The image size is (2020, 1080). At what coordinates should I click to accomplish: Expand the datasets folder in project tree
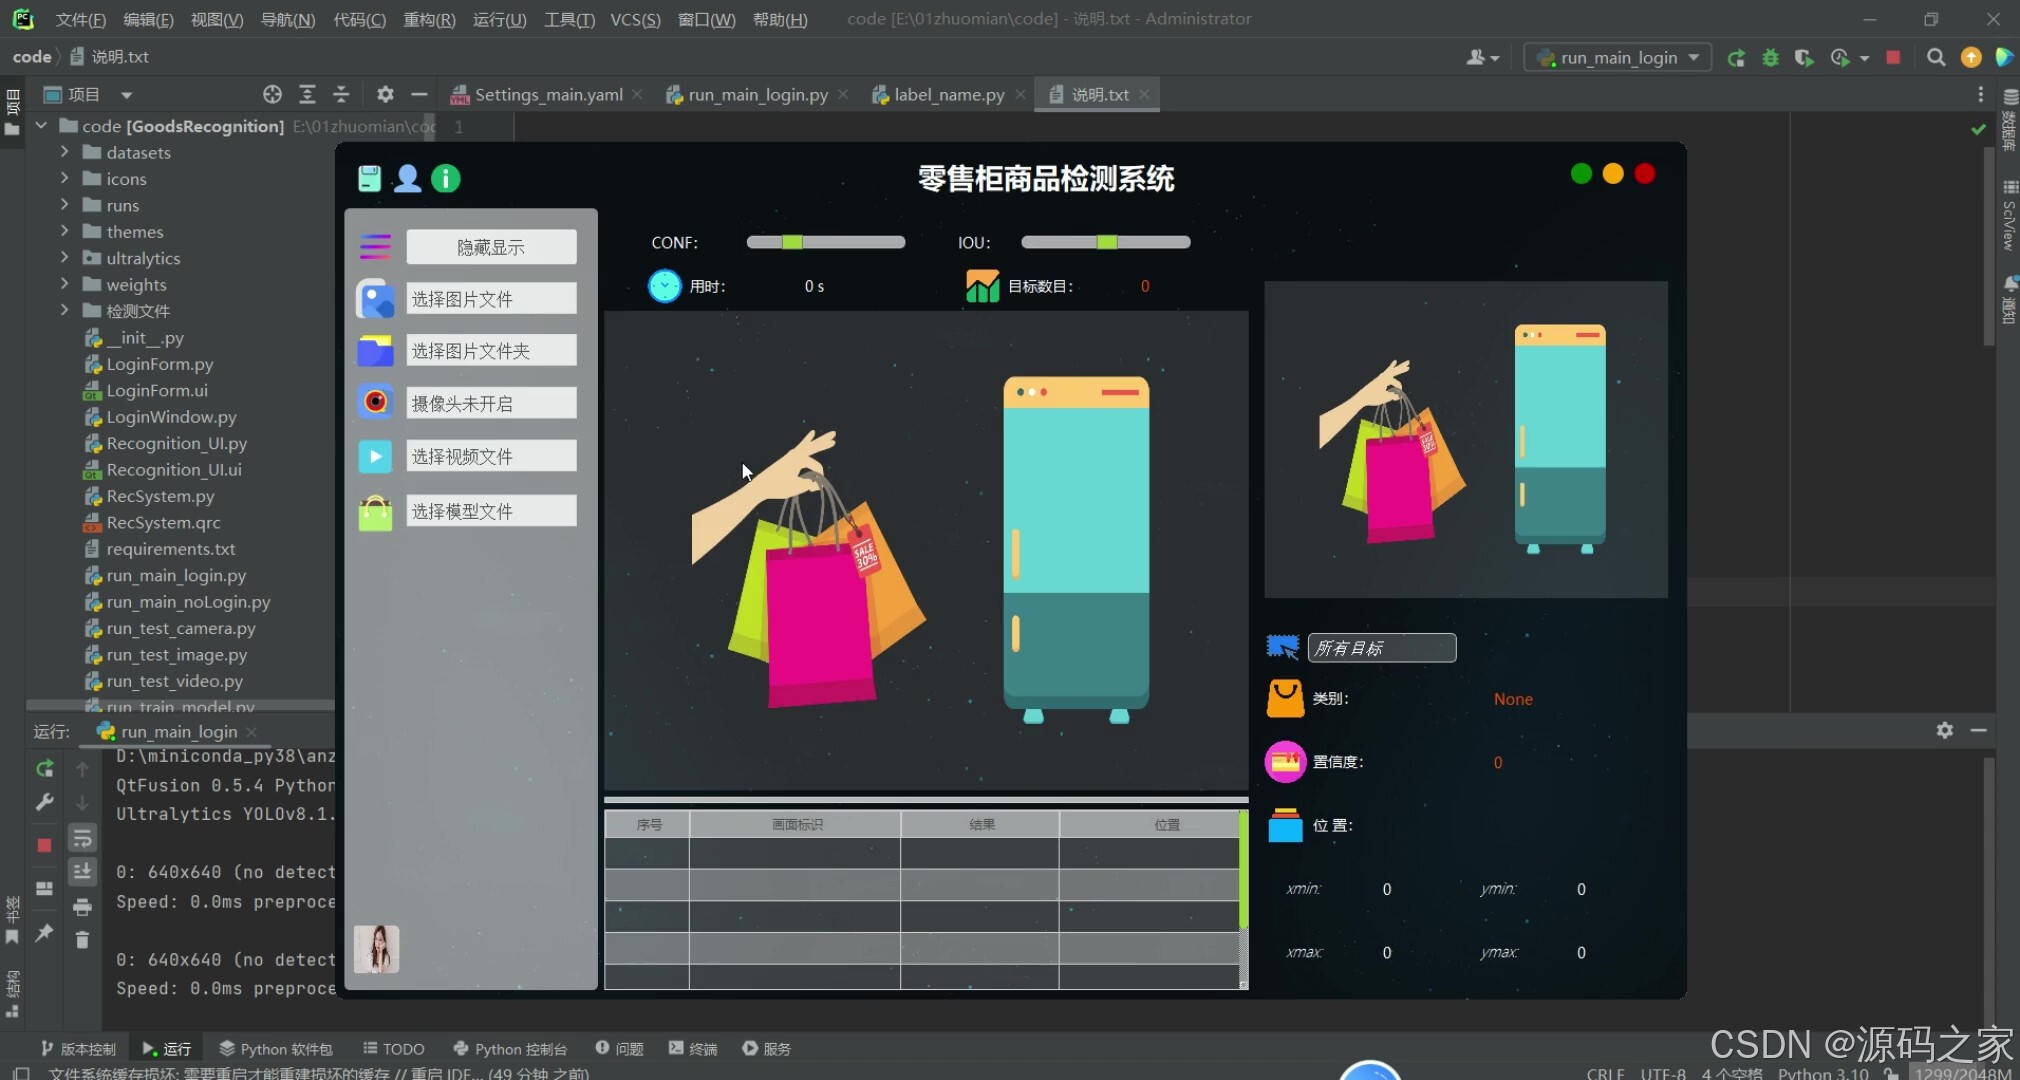(65, 152)
